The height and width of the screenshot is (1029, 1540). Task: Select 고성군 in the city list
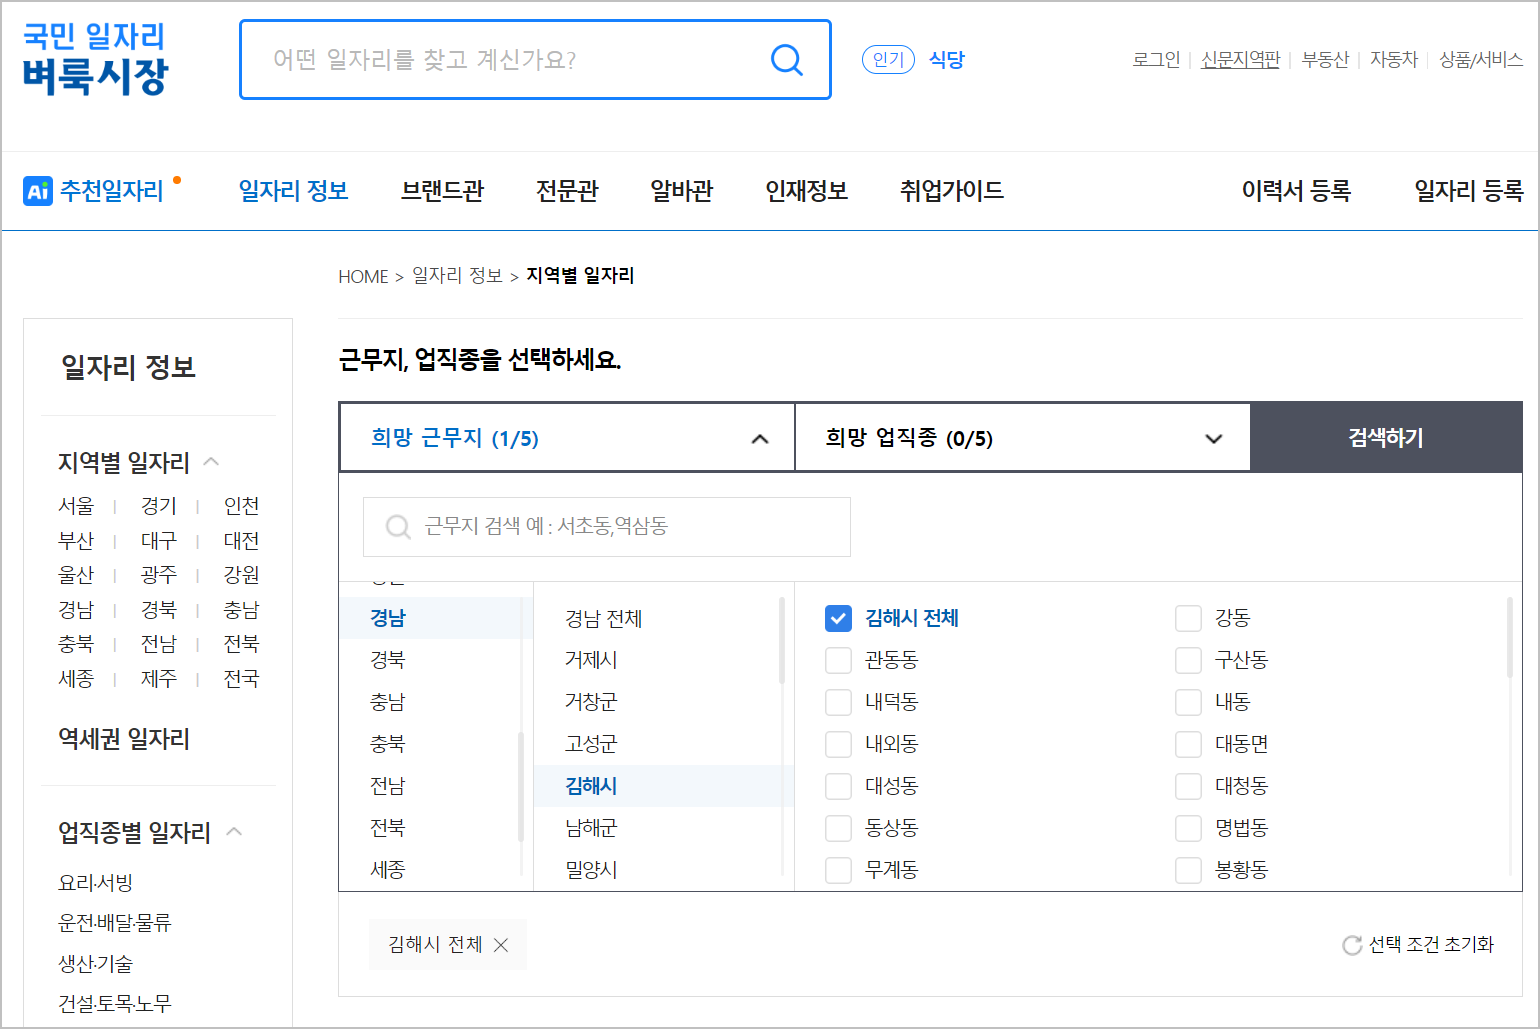pos(591,744)
